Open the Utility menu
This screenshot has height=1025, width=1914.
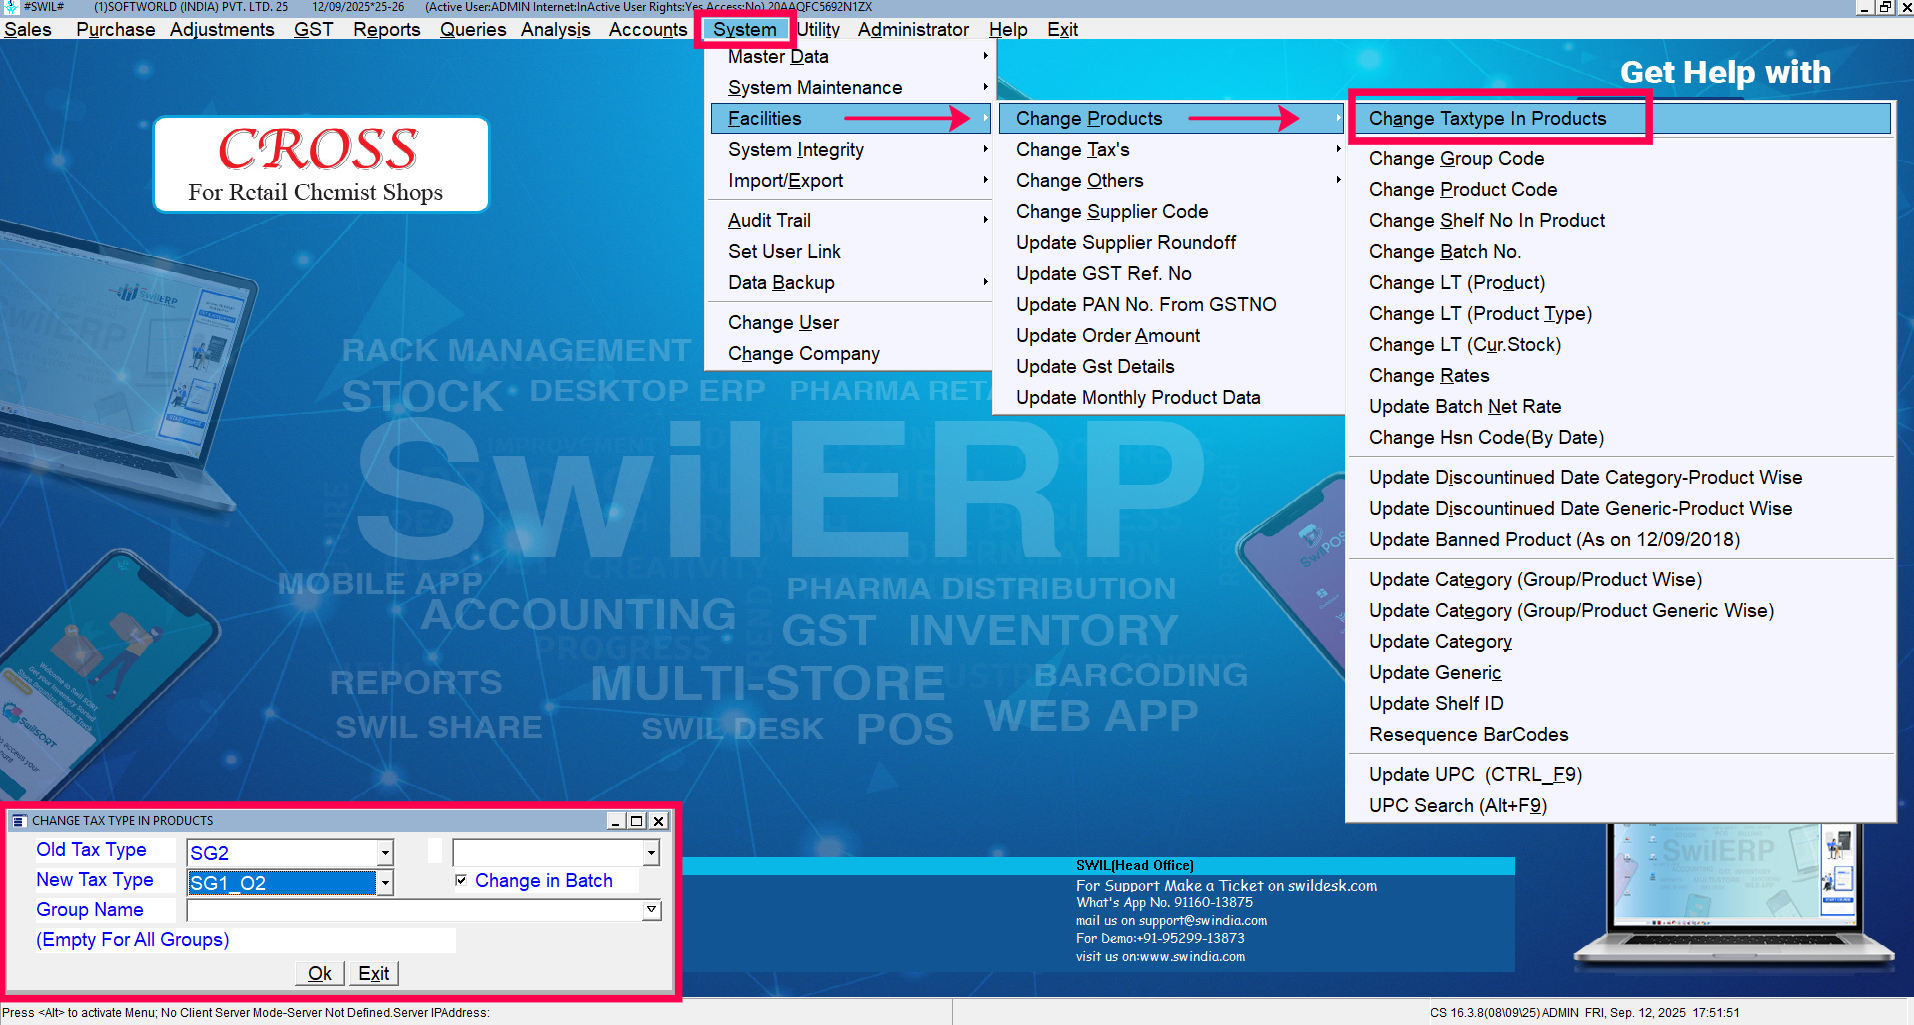818,29
